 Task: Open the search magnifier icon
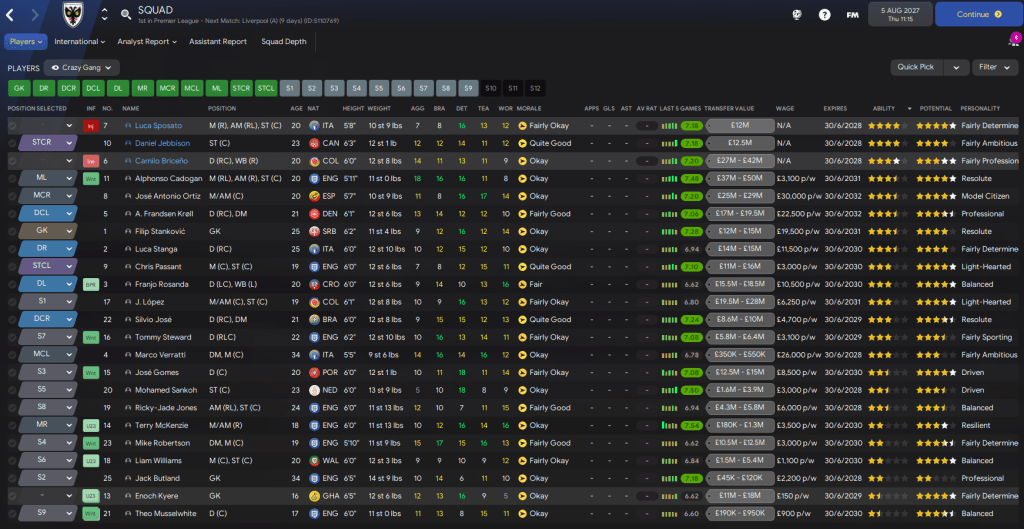pyautogui.click(x=125, y=15)
